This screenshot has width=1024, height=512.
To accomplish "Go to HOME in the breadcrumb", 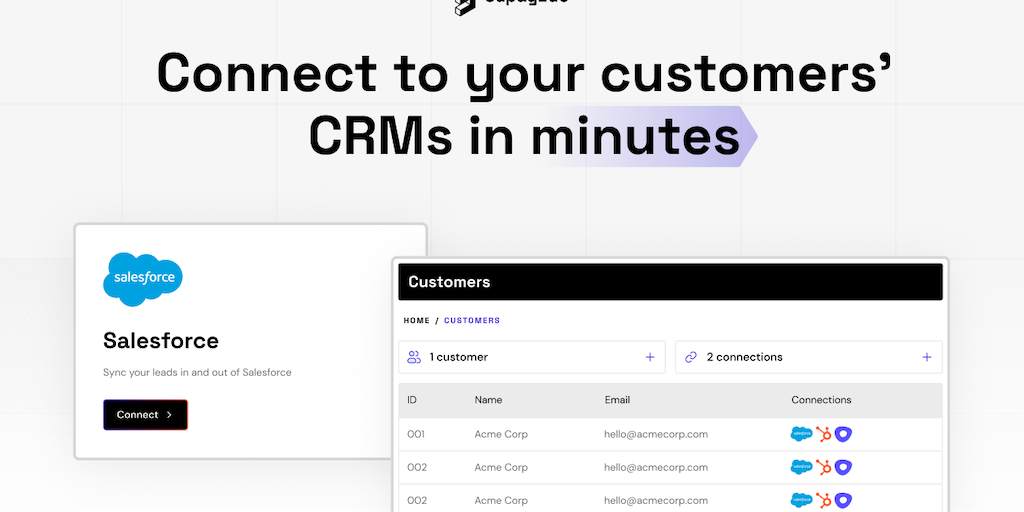I will click(x=417, y=321).
